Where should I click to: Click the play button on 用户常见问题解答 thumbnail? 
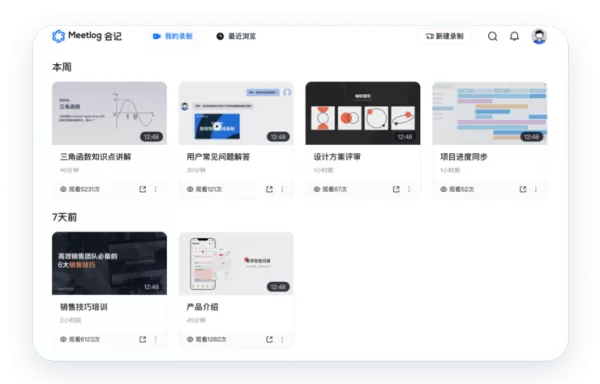point(217,126)
